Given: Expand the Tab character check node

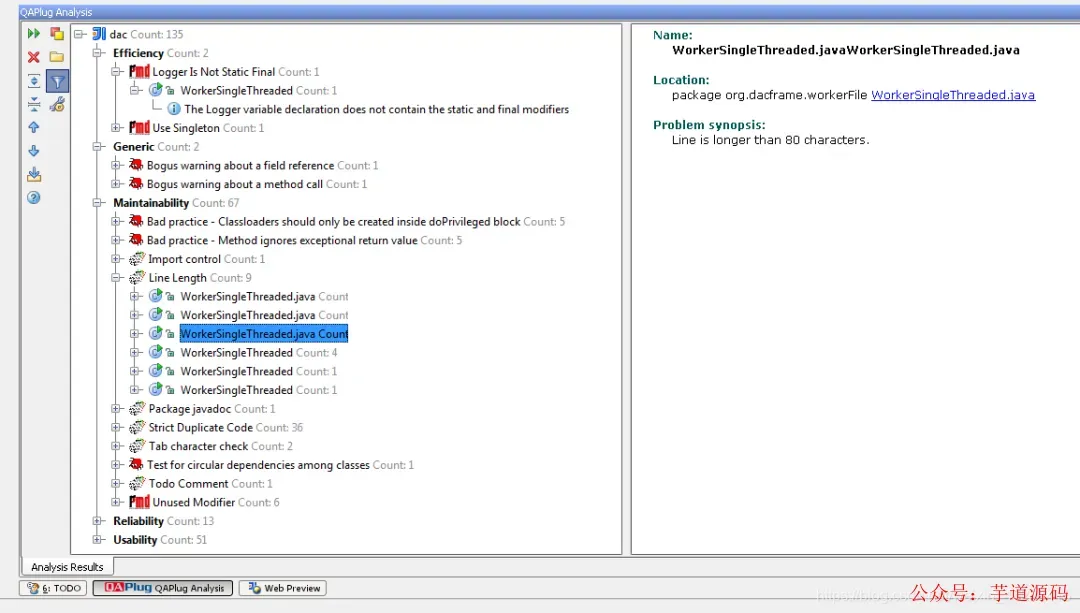Looking at the screenshot, I should click(116, 446).
